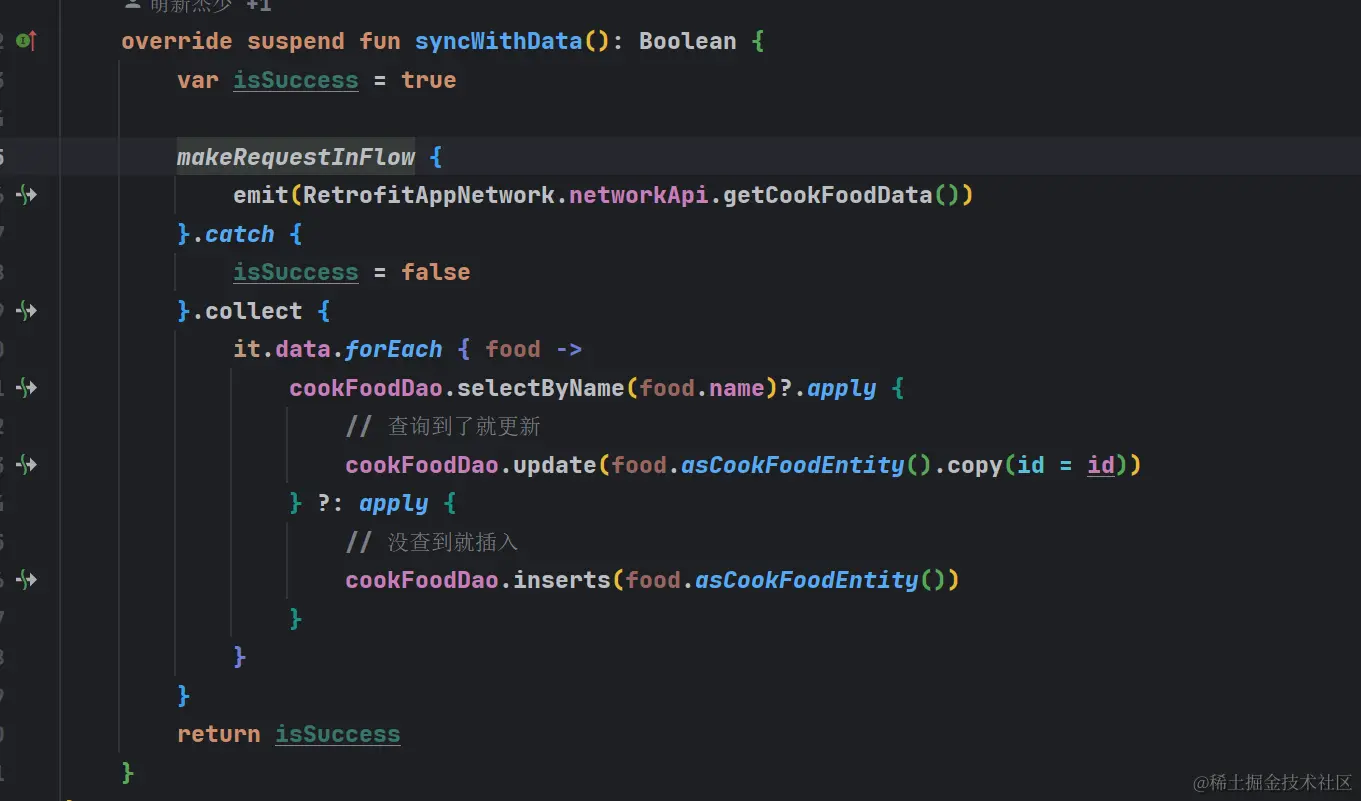
Task: Click isSuccess in the "= false" assignment
Action: coord(296,272)
